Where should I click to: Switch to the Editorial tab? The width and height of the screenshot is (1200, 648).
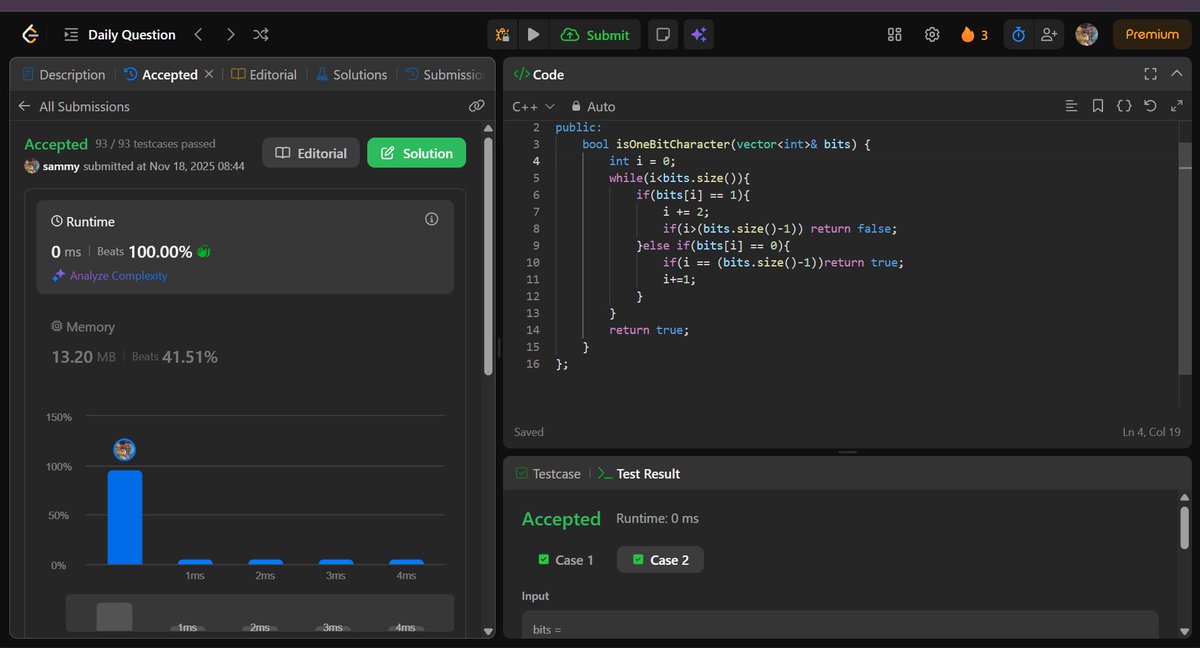pyautogui.click(x=264, y=74)
